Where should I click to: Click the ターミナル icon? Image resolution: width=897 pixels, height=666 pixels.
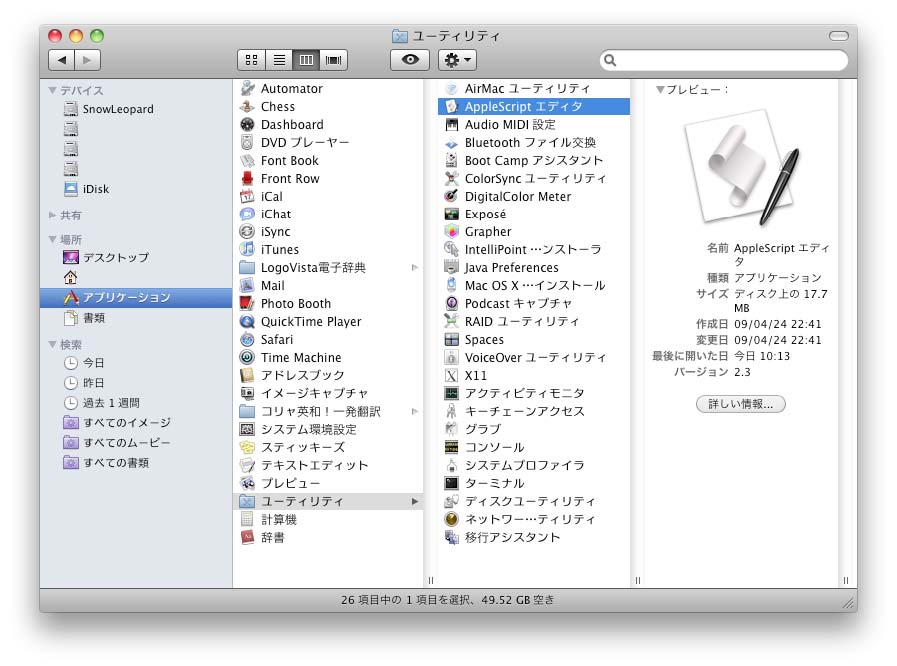click(451, 483)
